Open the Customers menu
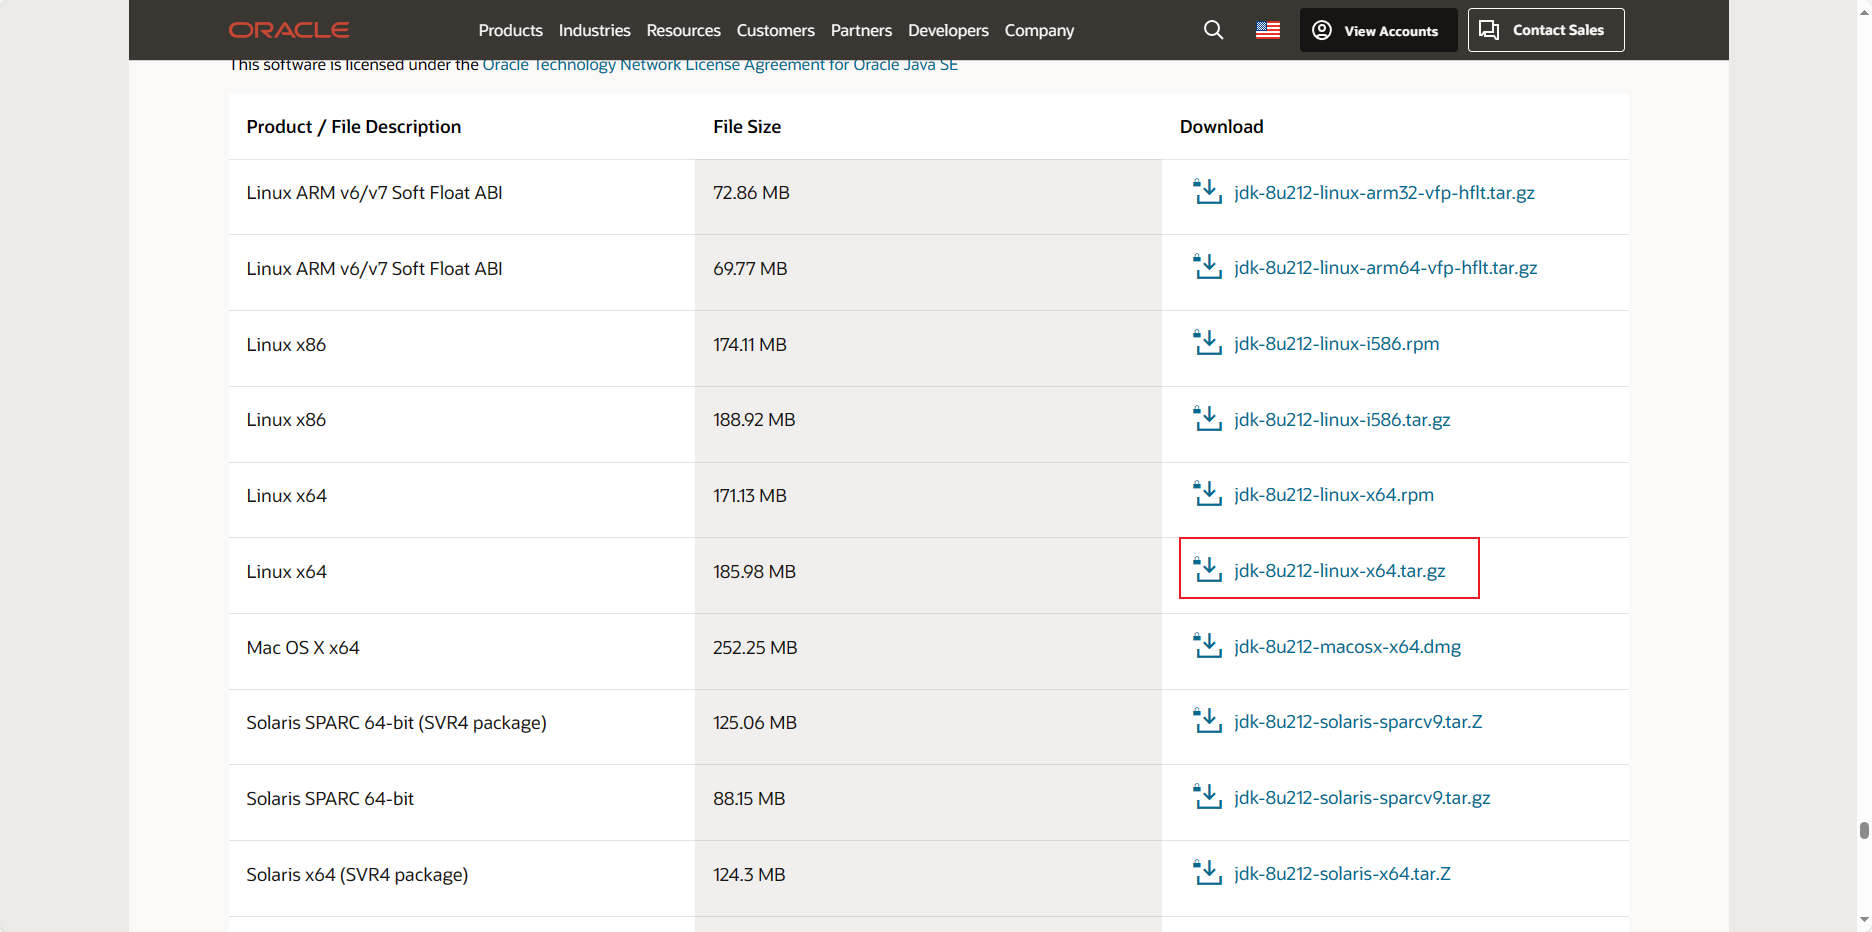Viewport: 1872px width, 932px height. point(775,30)
